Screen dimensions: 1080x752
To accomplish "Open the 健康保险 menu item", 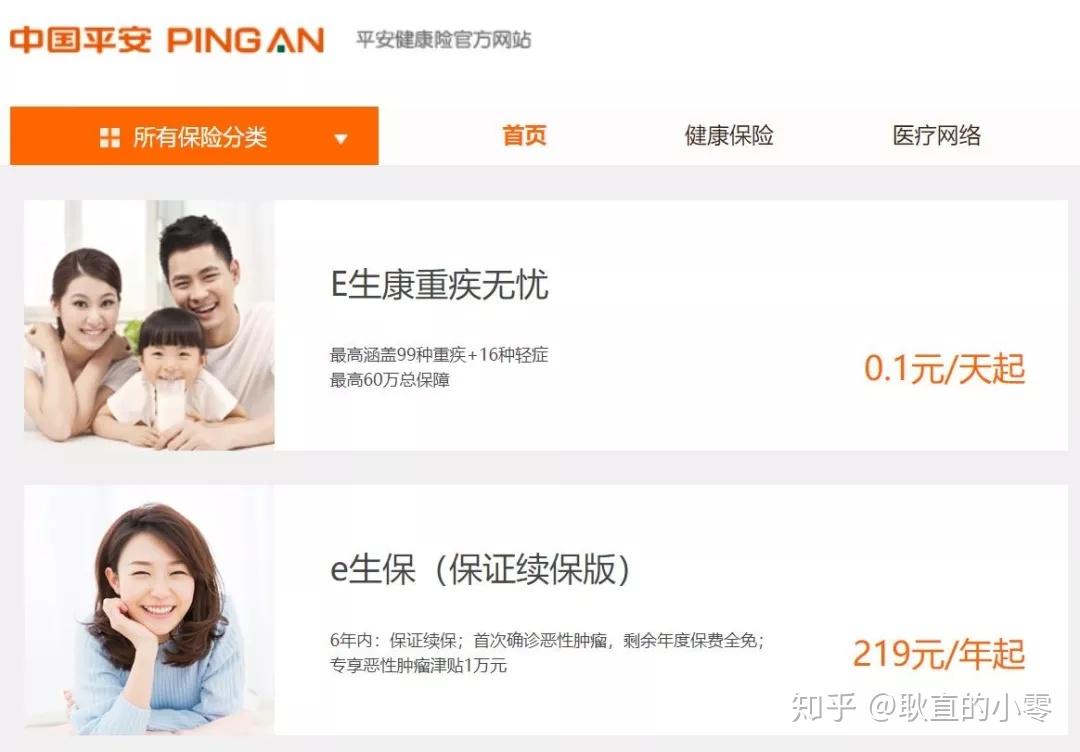I will (x=729, y=135).
